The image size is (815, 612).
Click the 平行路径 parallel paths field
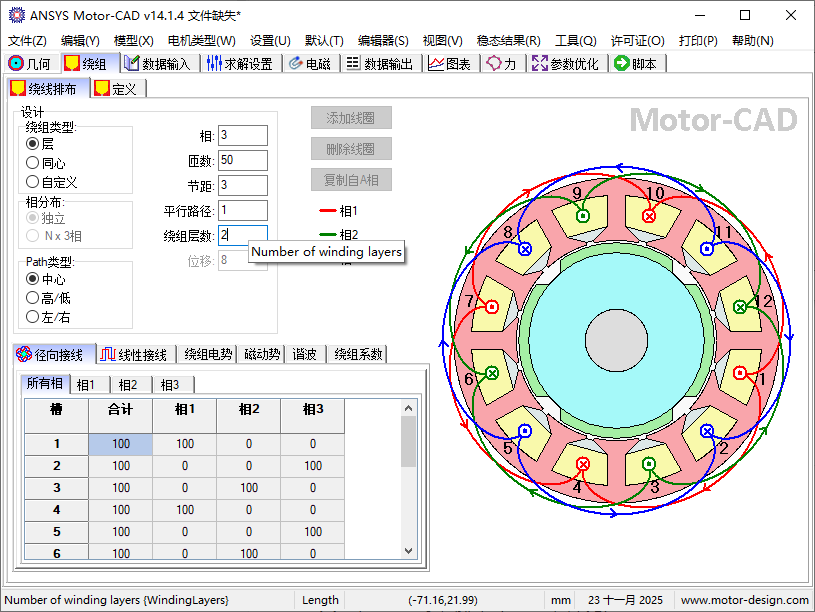(x=243, y=210)
